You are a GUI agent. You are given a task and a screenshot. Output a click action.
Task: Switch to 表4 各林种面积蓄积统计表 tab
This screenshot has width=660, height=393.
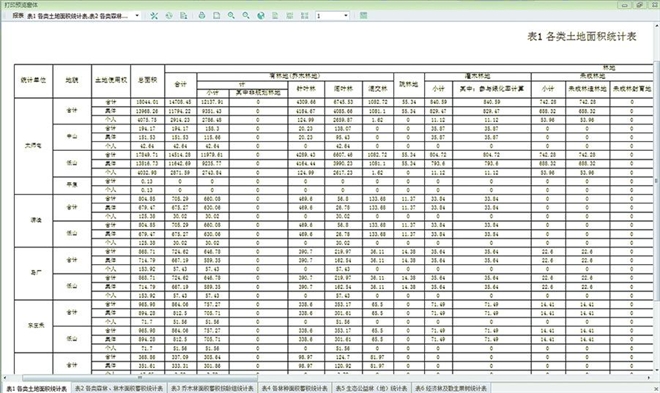pos(295,388)
